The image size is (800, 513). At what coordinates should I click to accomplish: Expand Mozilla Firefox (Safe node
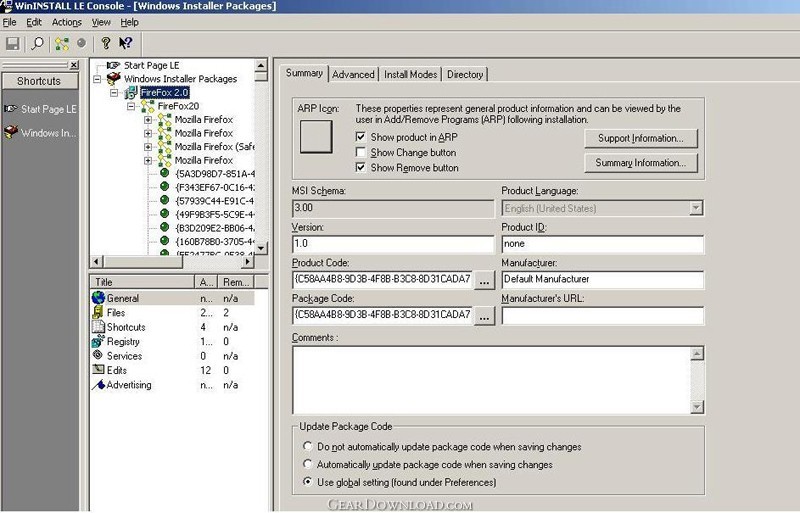(x=148, y=147)
